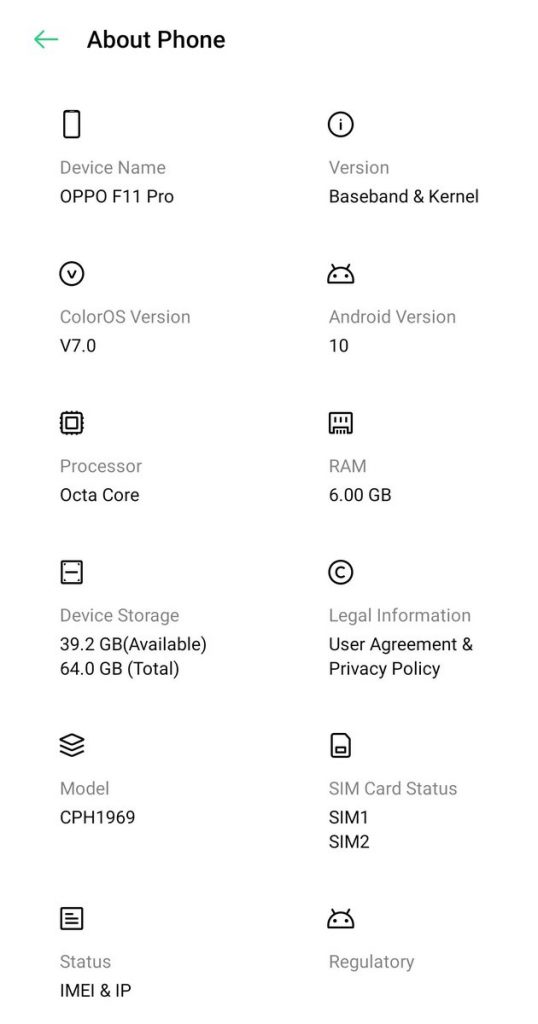Tap the RAM memory icon

pyautogui.click(x=340, y=423)
